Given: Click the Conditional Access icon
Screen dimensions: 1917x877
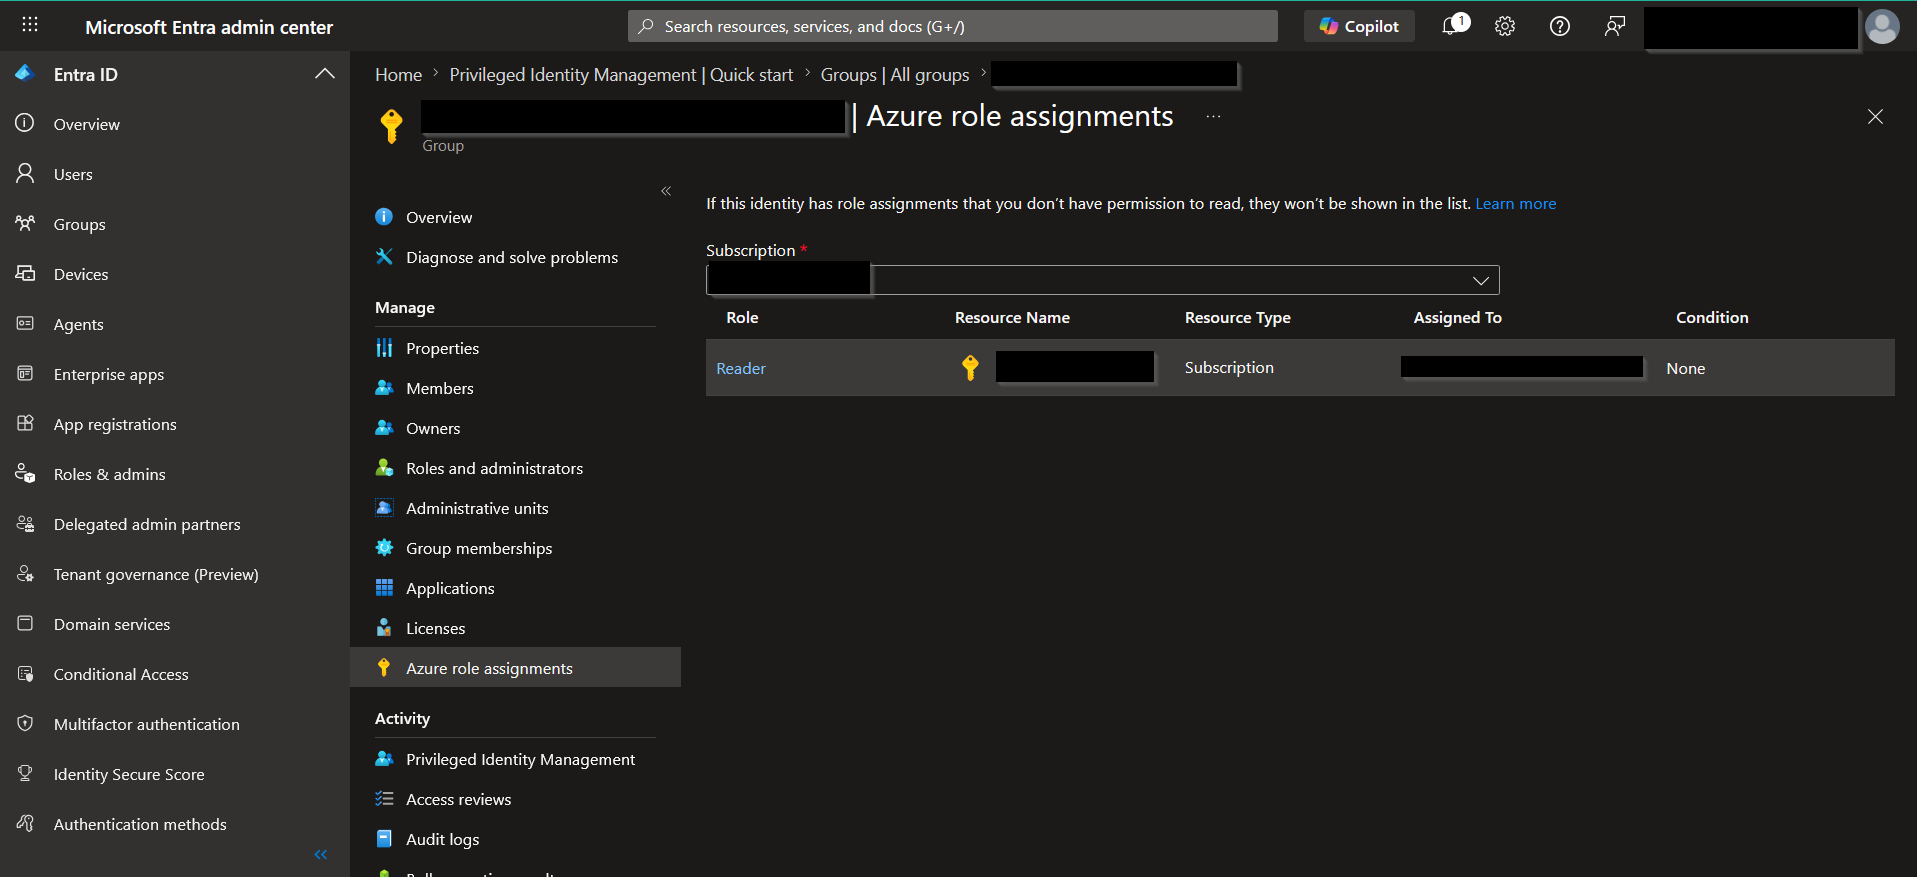Looking at the screenshot, I should 26,673.
